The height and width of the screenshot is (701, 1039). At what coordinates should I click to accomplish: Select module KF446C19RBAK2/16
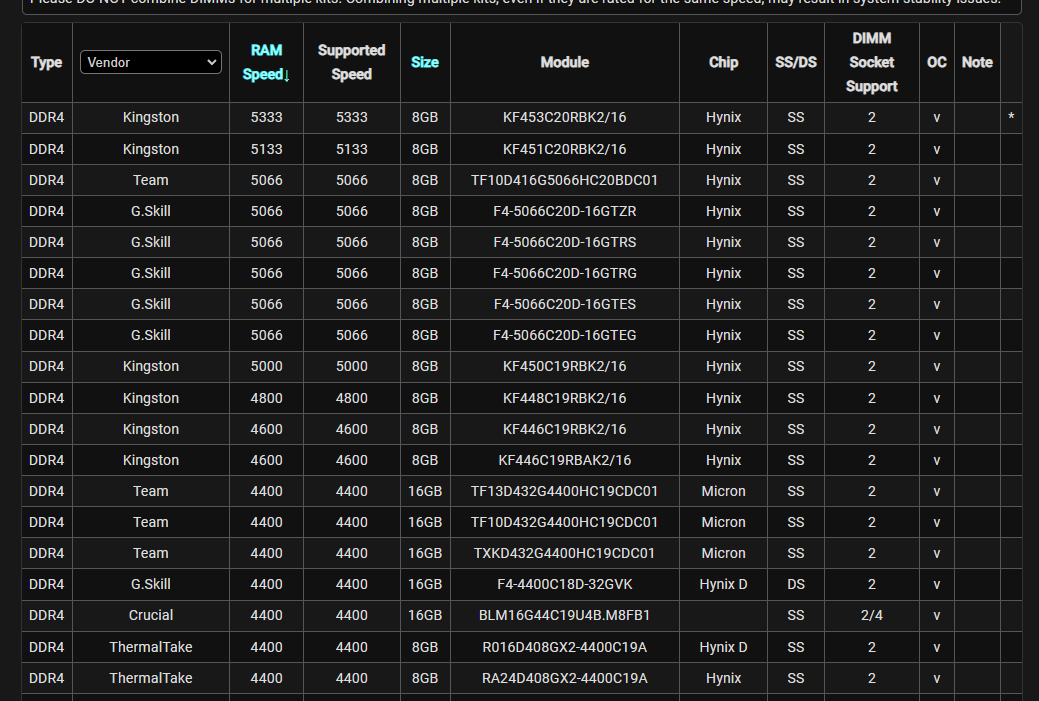565,460
